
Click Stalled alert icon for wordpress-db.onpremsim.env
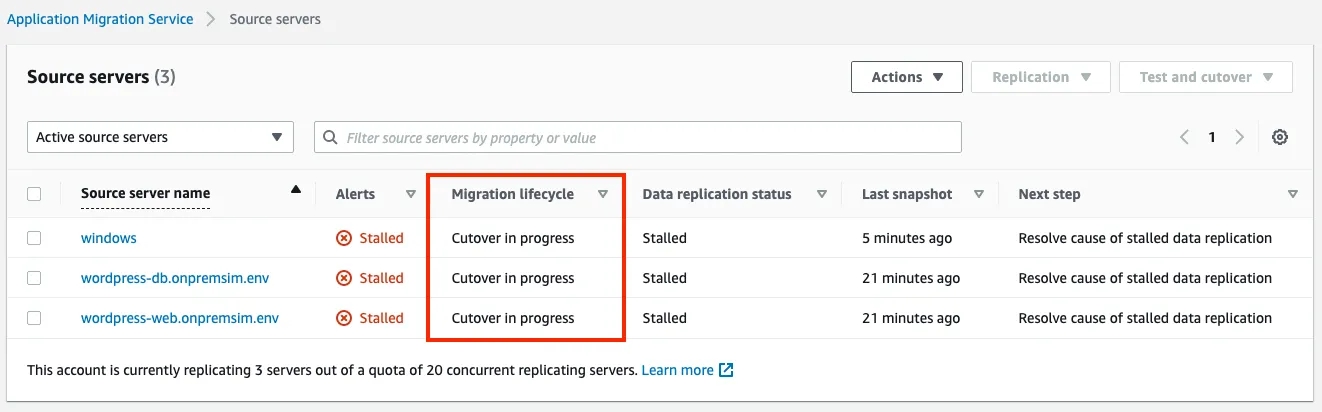(344, 278)
